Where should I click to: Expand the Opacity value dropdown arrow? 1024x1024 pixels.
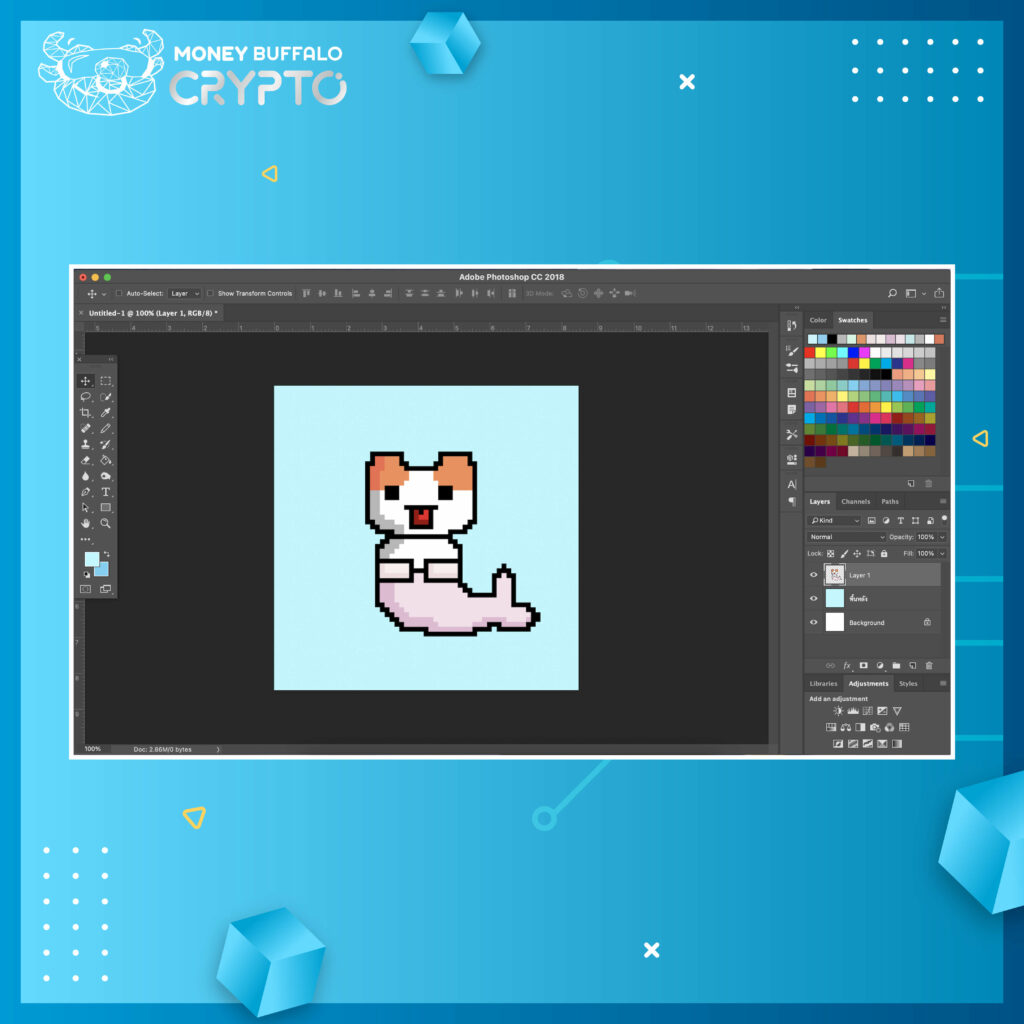pos(942,537)
